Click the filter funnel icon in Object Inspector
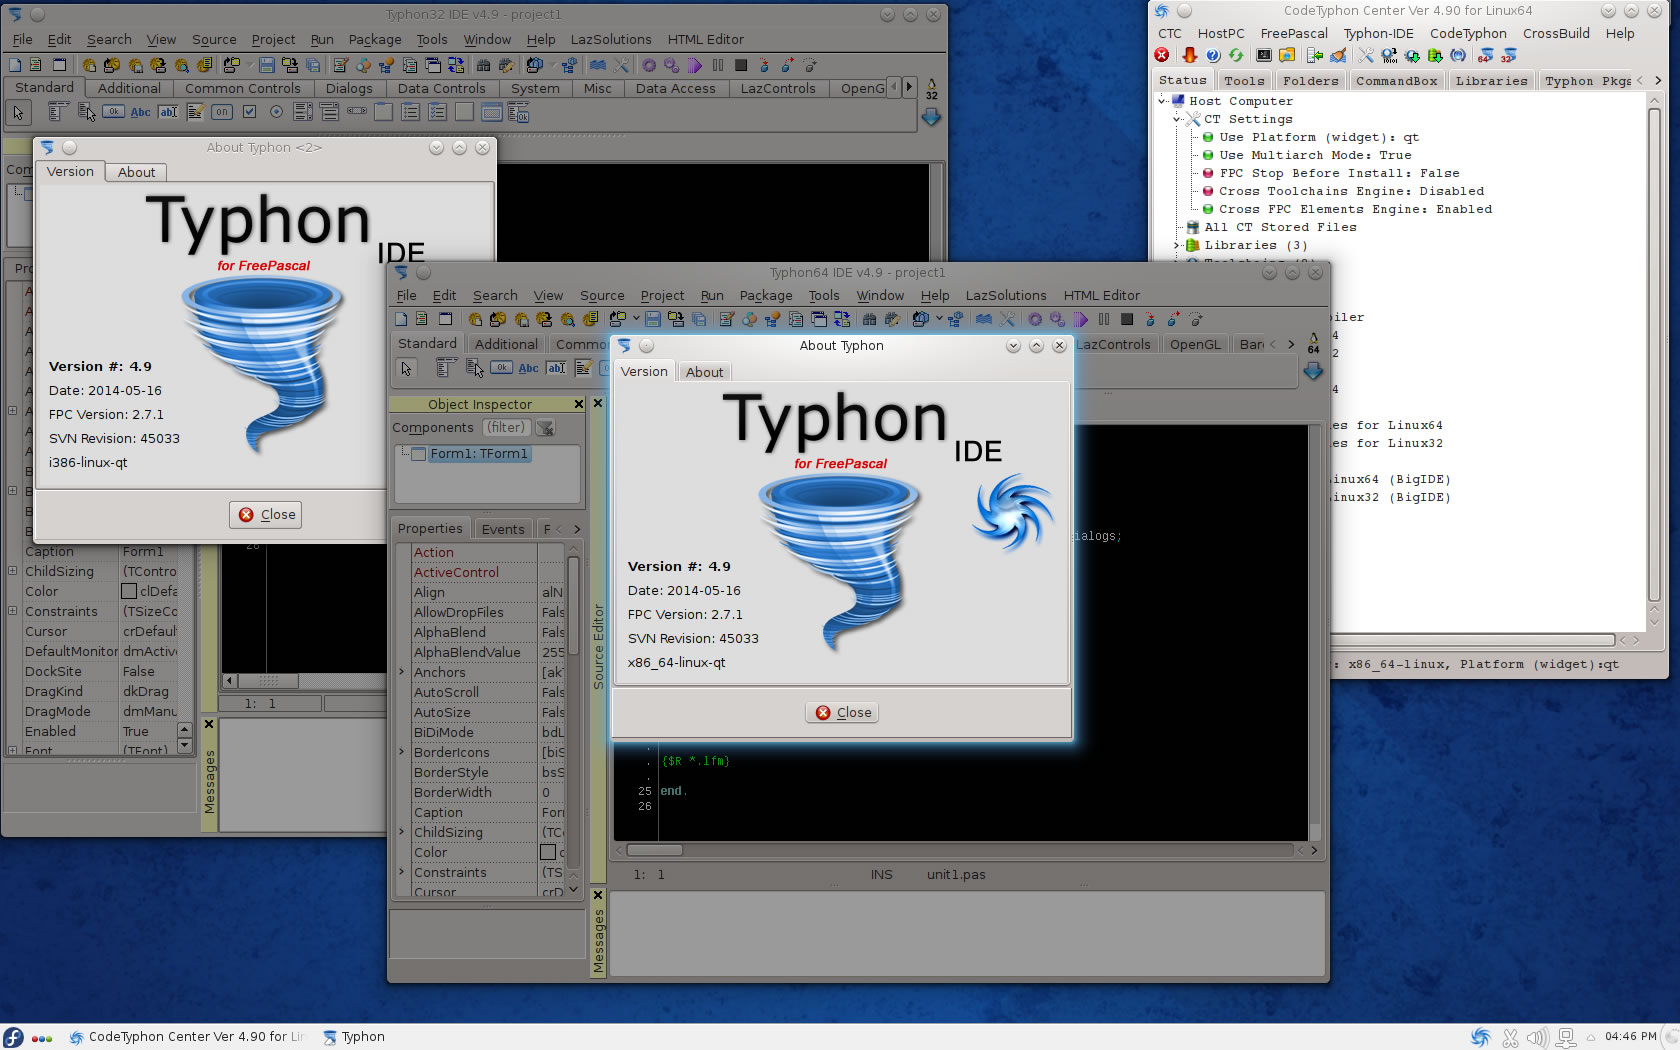Image resolution: width=1680 pixels, height=1050 pixels. [545, 428]
